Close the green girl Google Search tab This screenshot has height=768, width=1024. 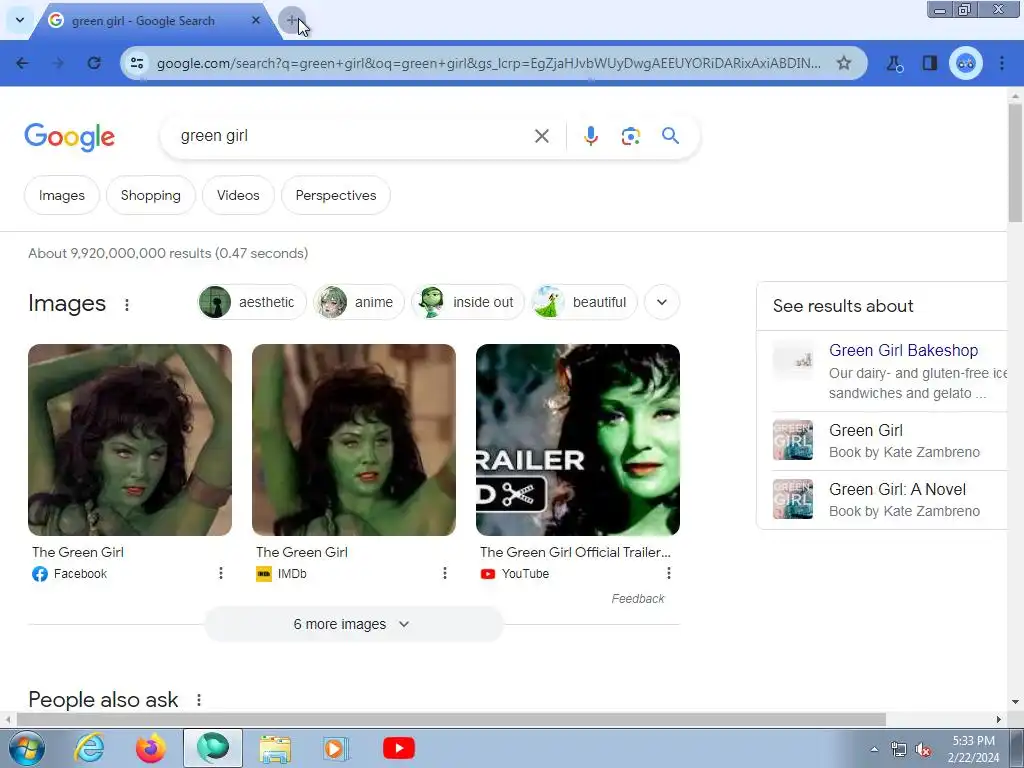pos(256,20)
